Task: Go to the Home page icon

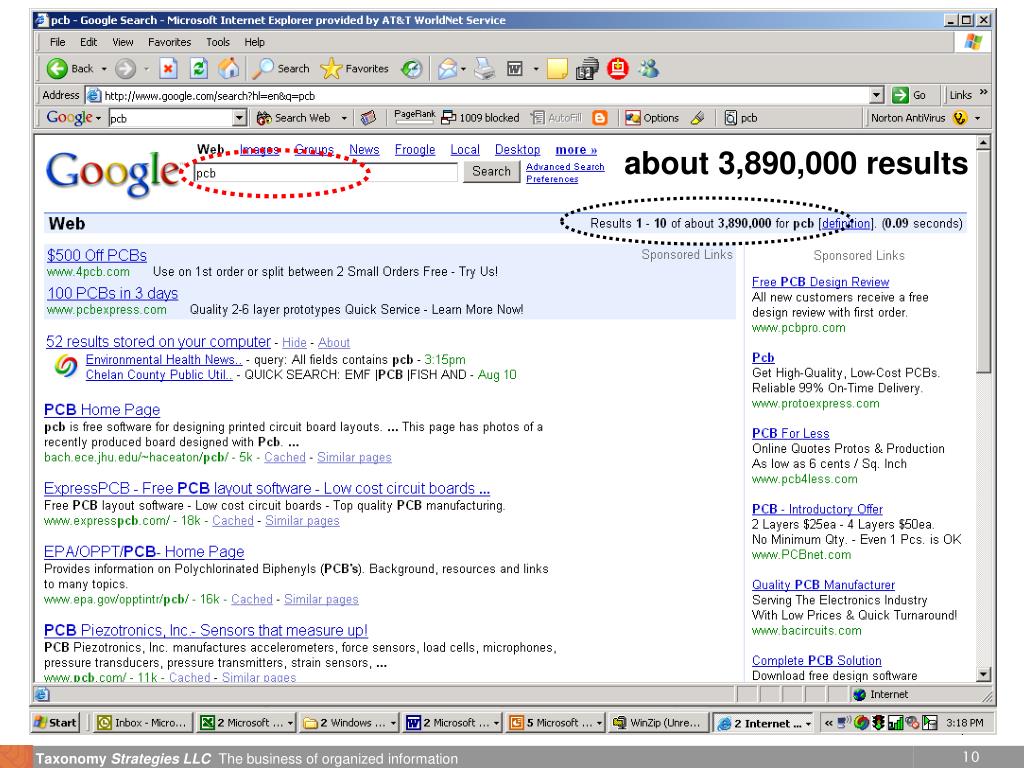Action: point(229,68)
